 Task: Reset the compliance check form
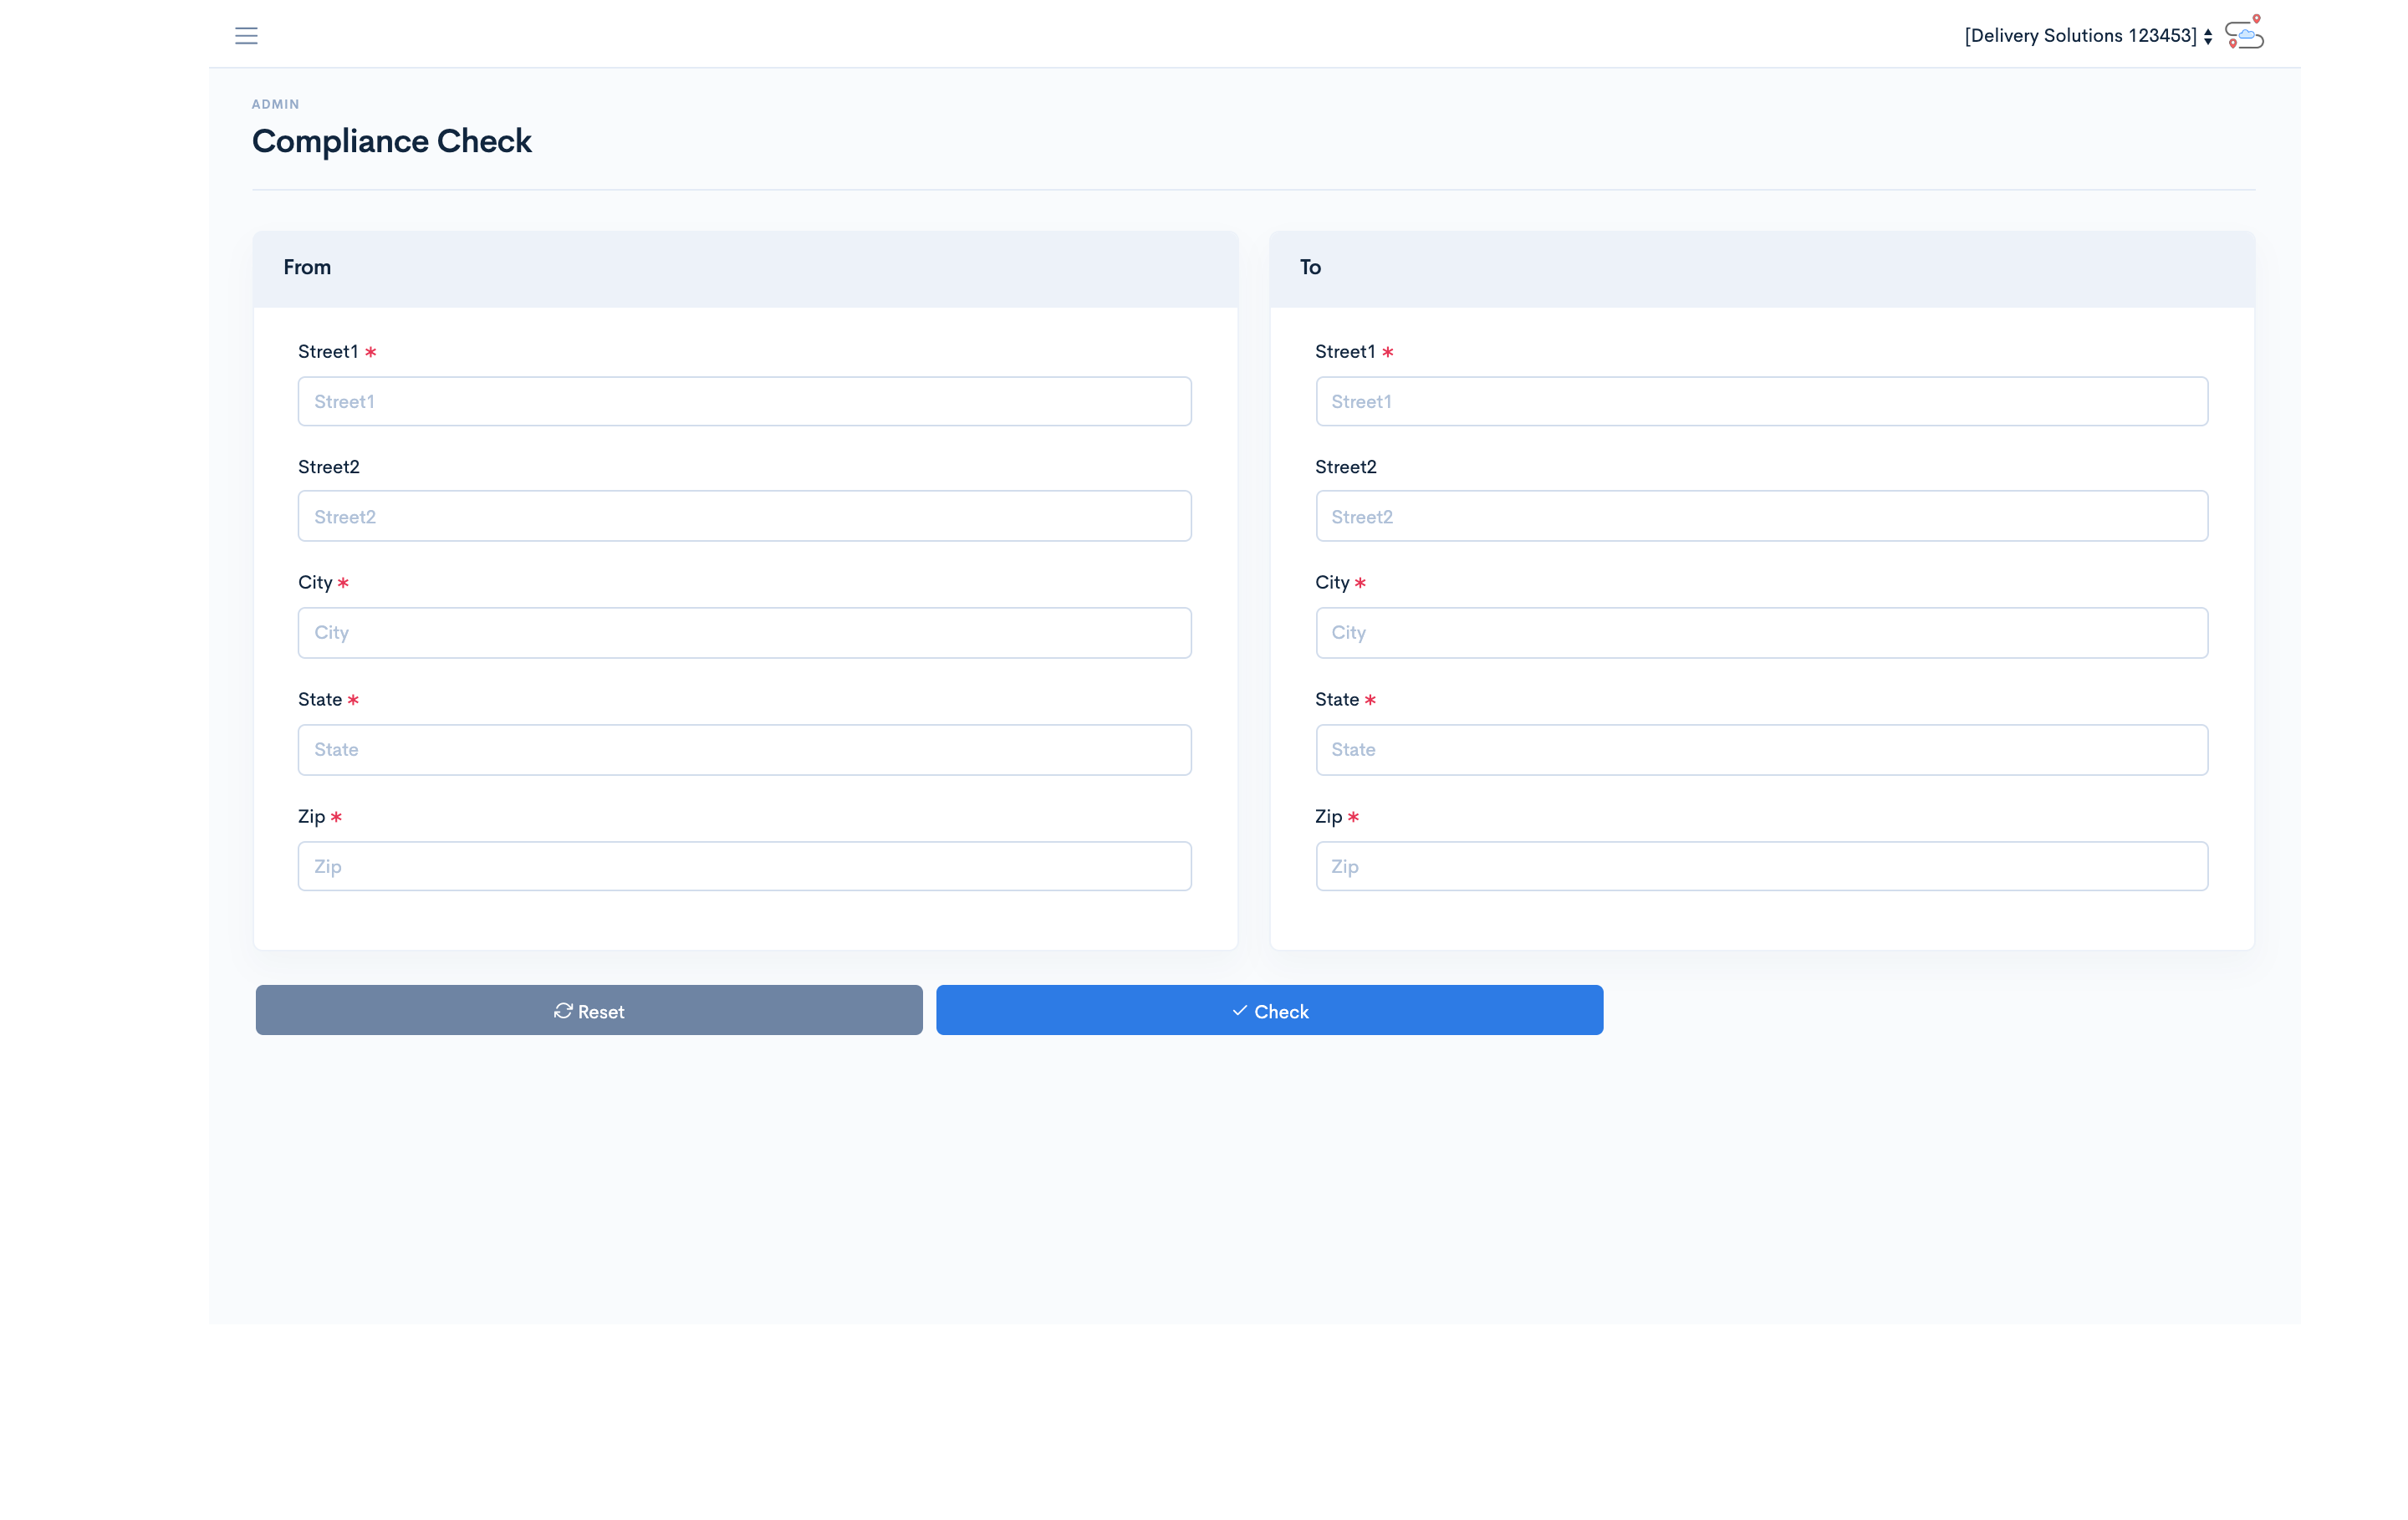[x=589, y=1010]
